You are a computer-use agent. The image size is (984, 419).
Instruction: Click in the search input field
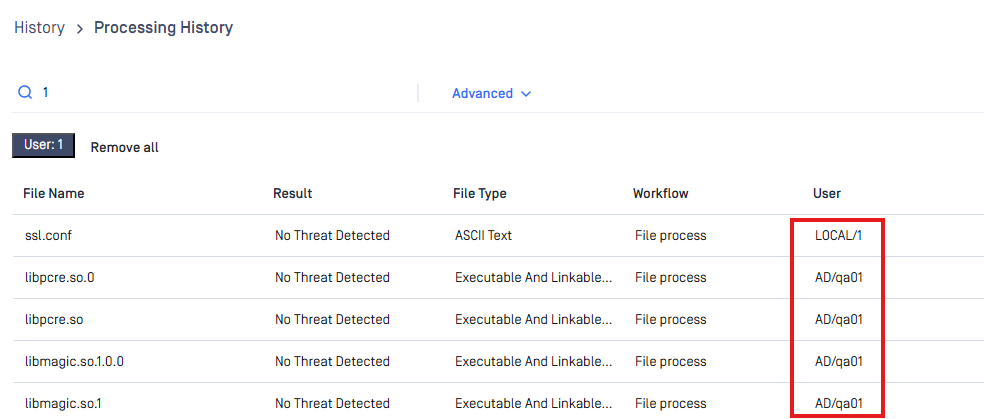tap(226, 93)
